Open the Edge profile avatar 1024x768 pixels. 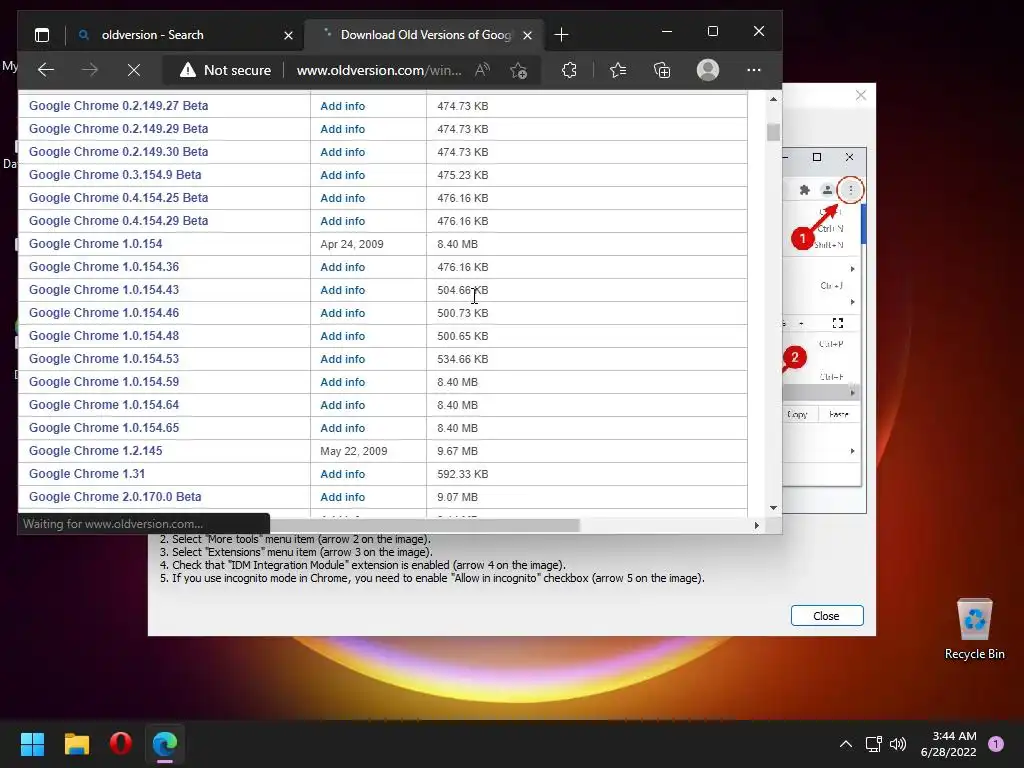708,70
